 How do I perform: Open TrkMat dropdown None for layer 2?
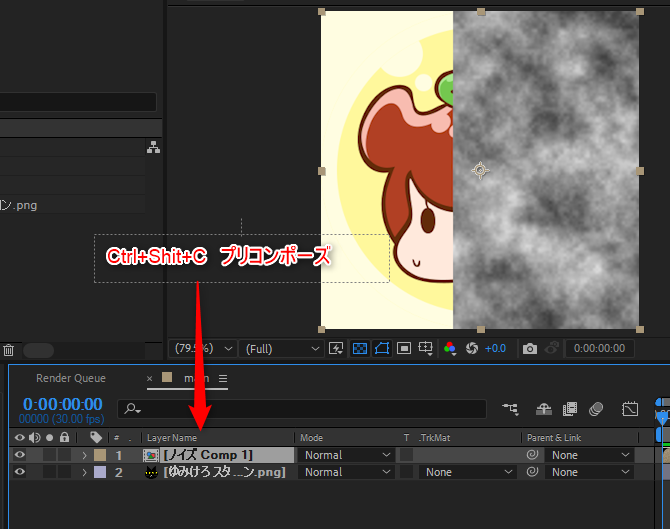click(467, 472)
